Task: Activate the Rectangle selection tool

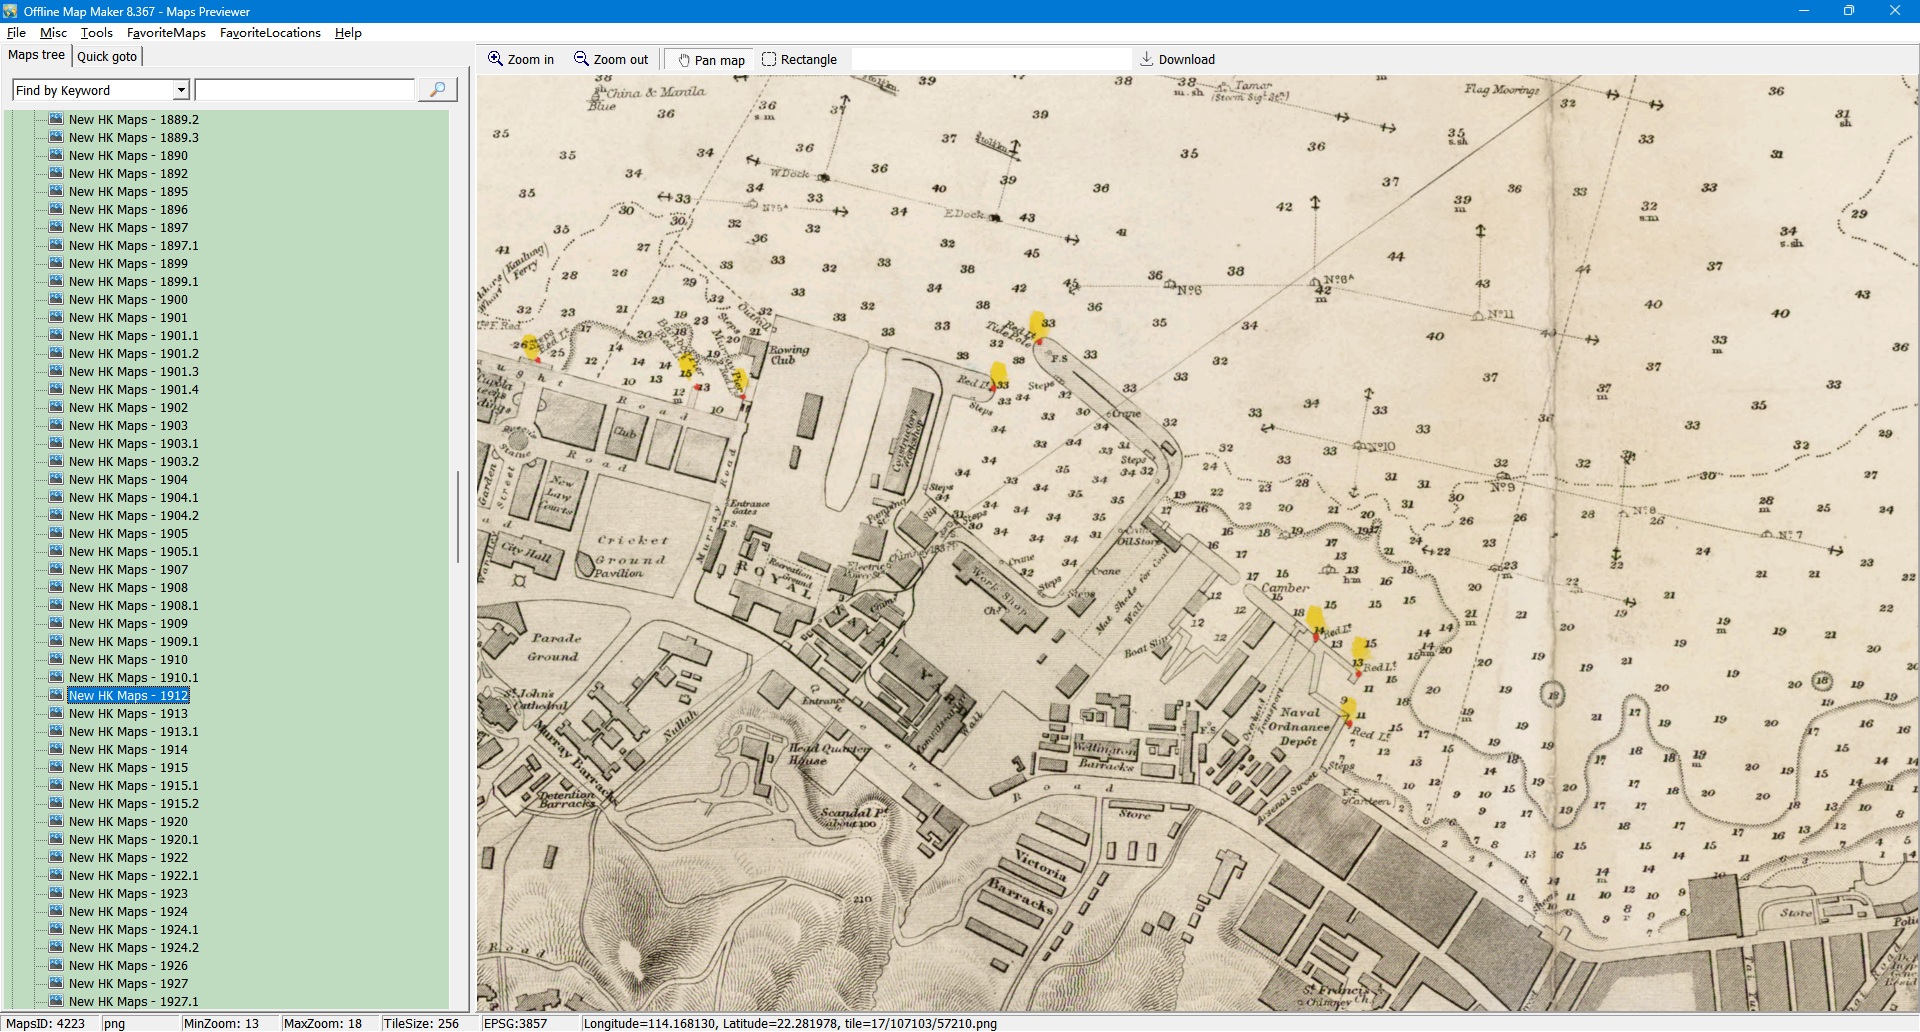Action: [769, 59]
